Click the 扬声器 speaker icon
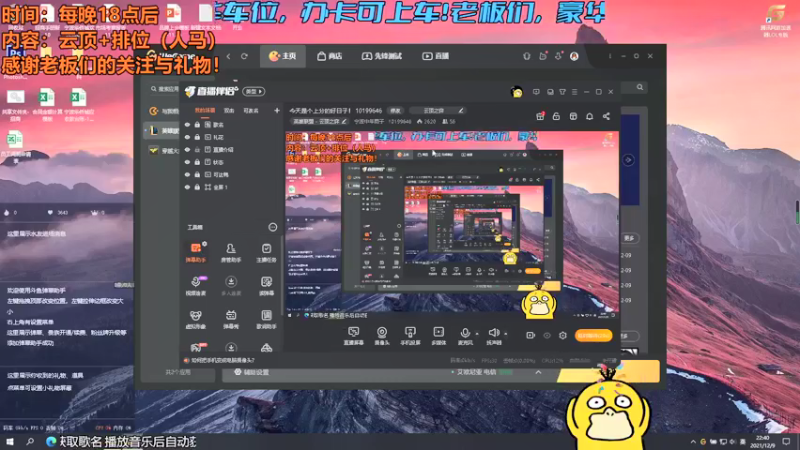 [x=493, y=333]
